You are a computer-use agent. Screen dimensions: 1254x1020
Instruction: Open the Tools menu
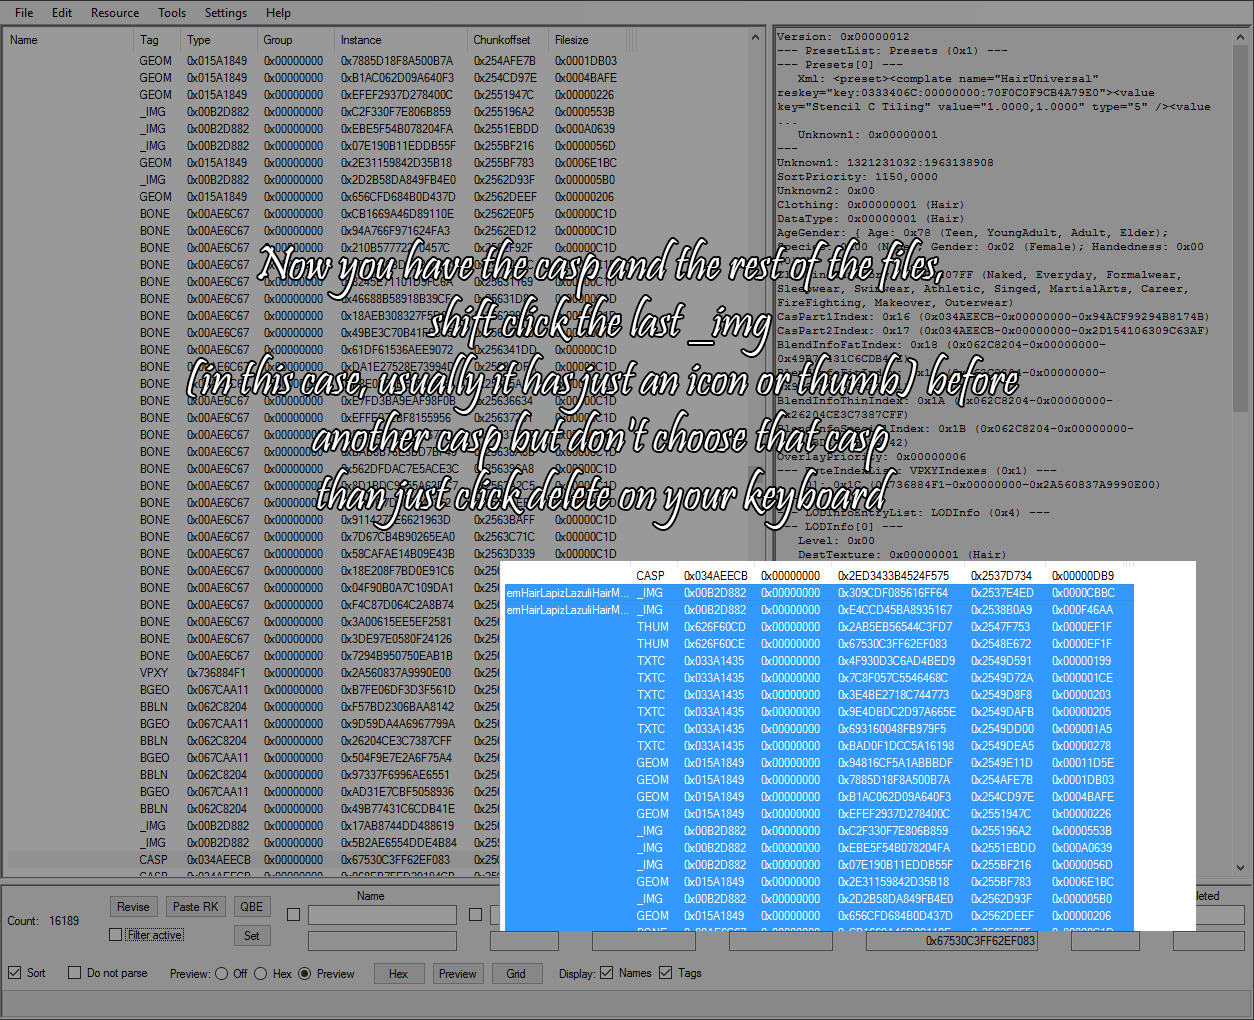coord(172,13)
